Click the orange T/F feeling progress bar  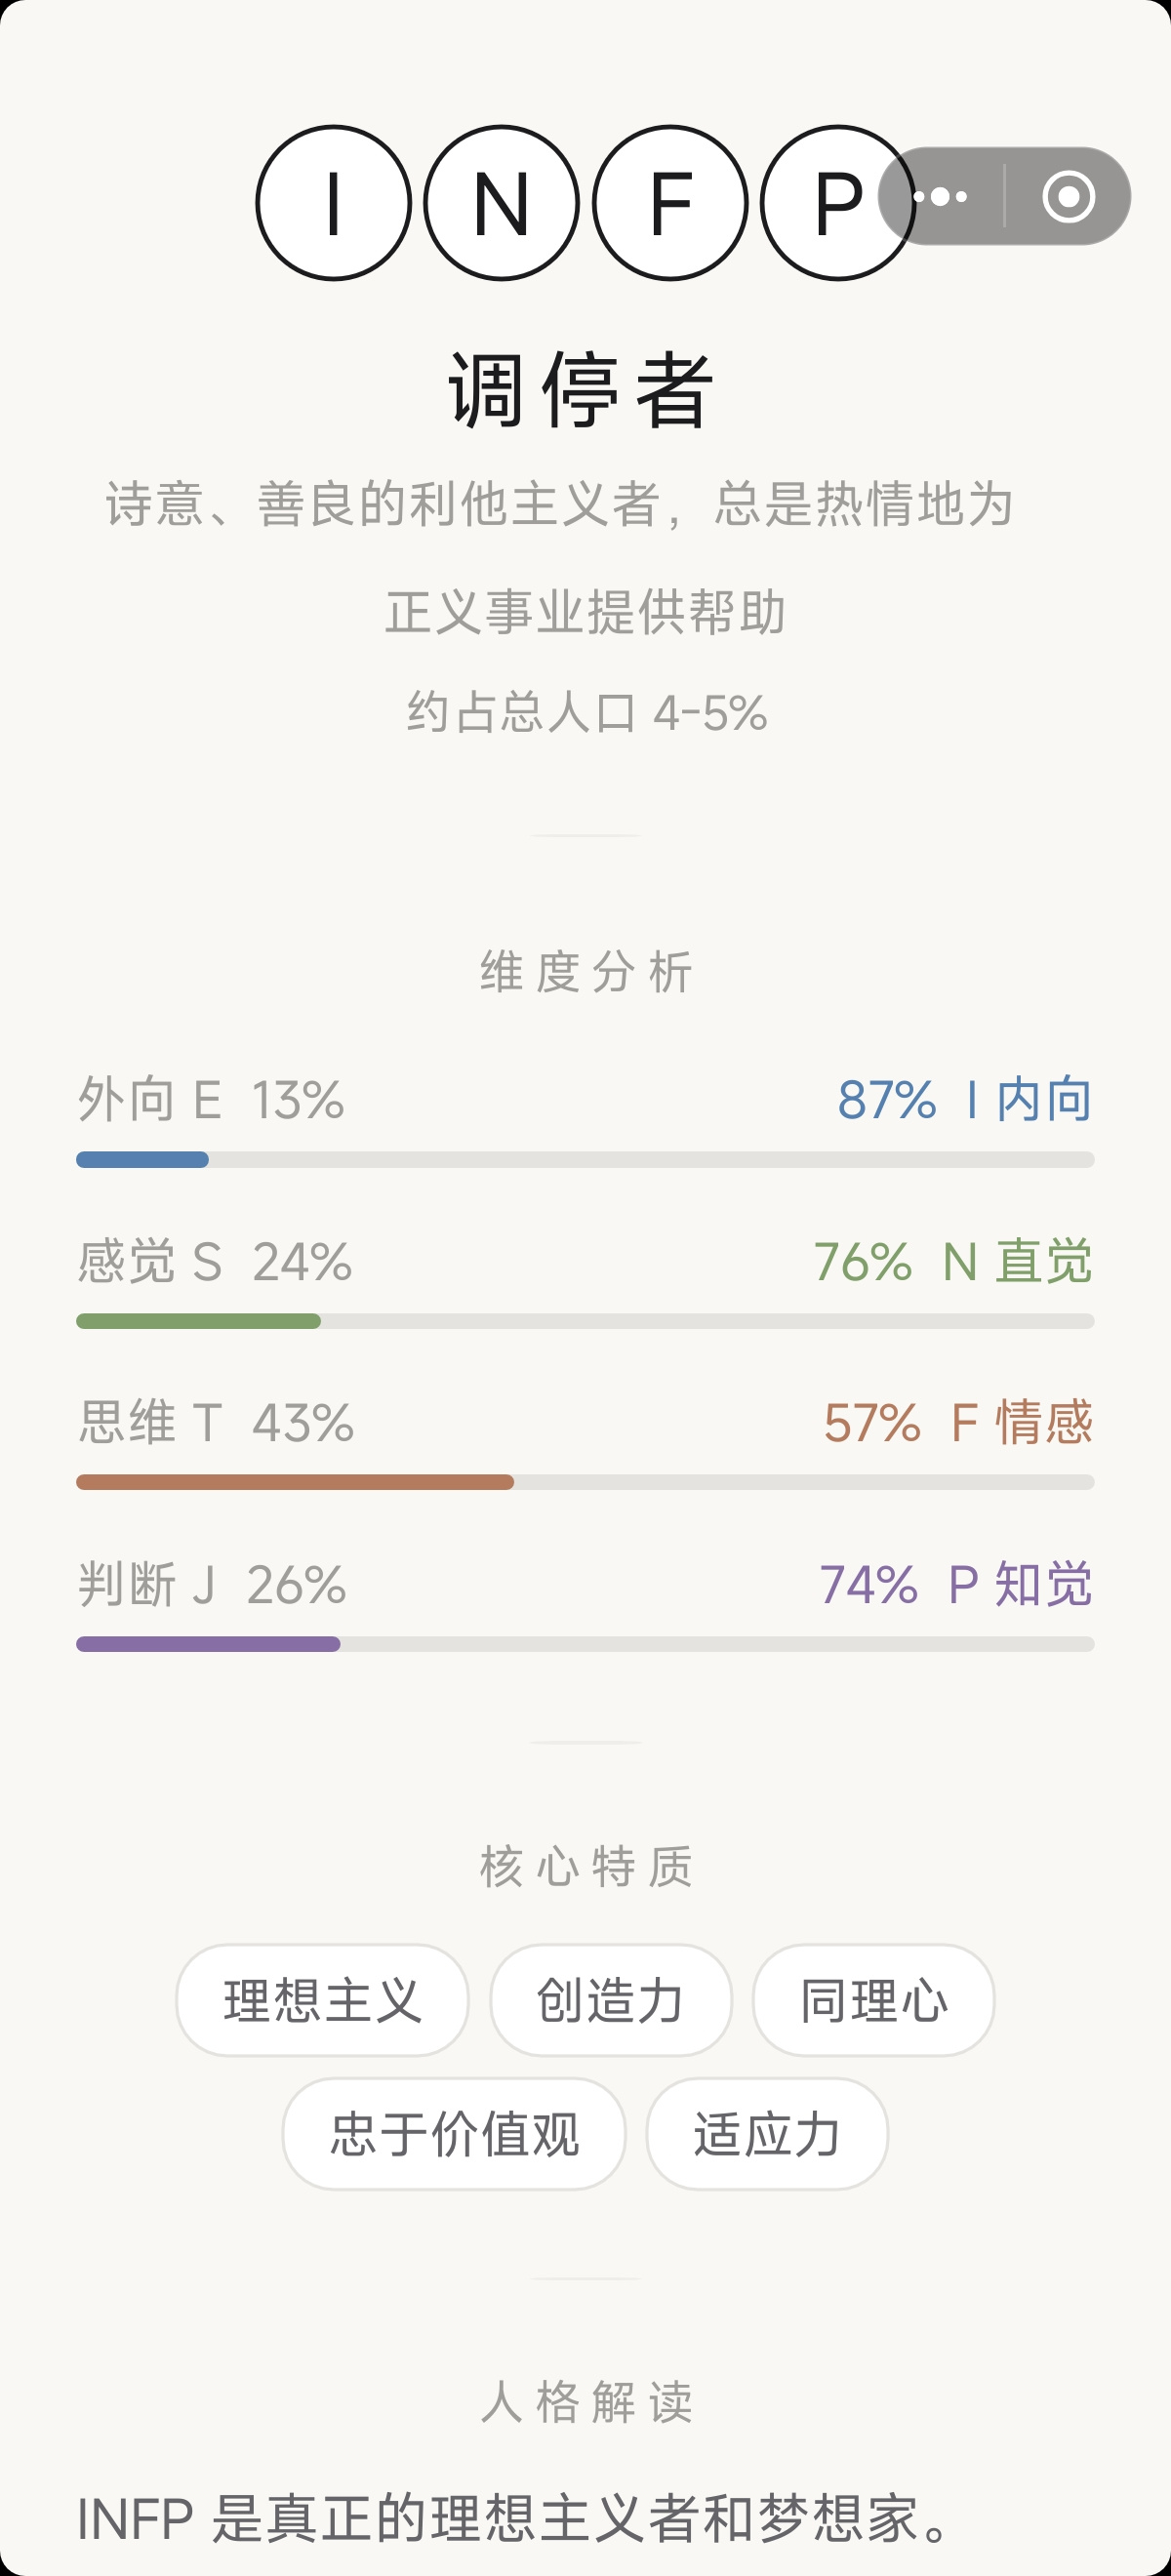pyautogui.click(x=585, y=1482)
